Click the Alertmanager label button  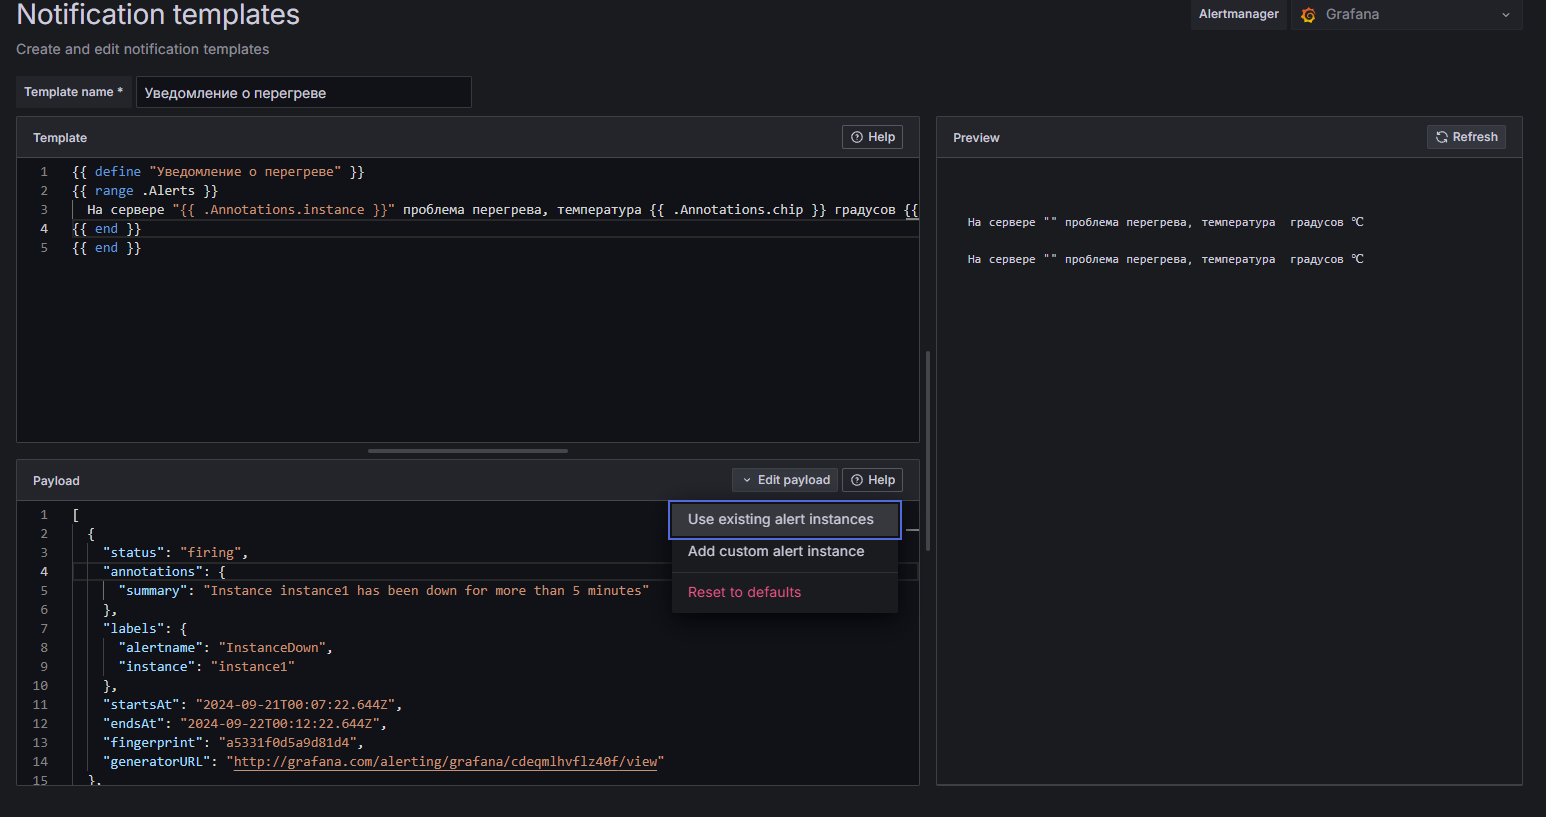coord(1238,14)
